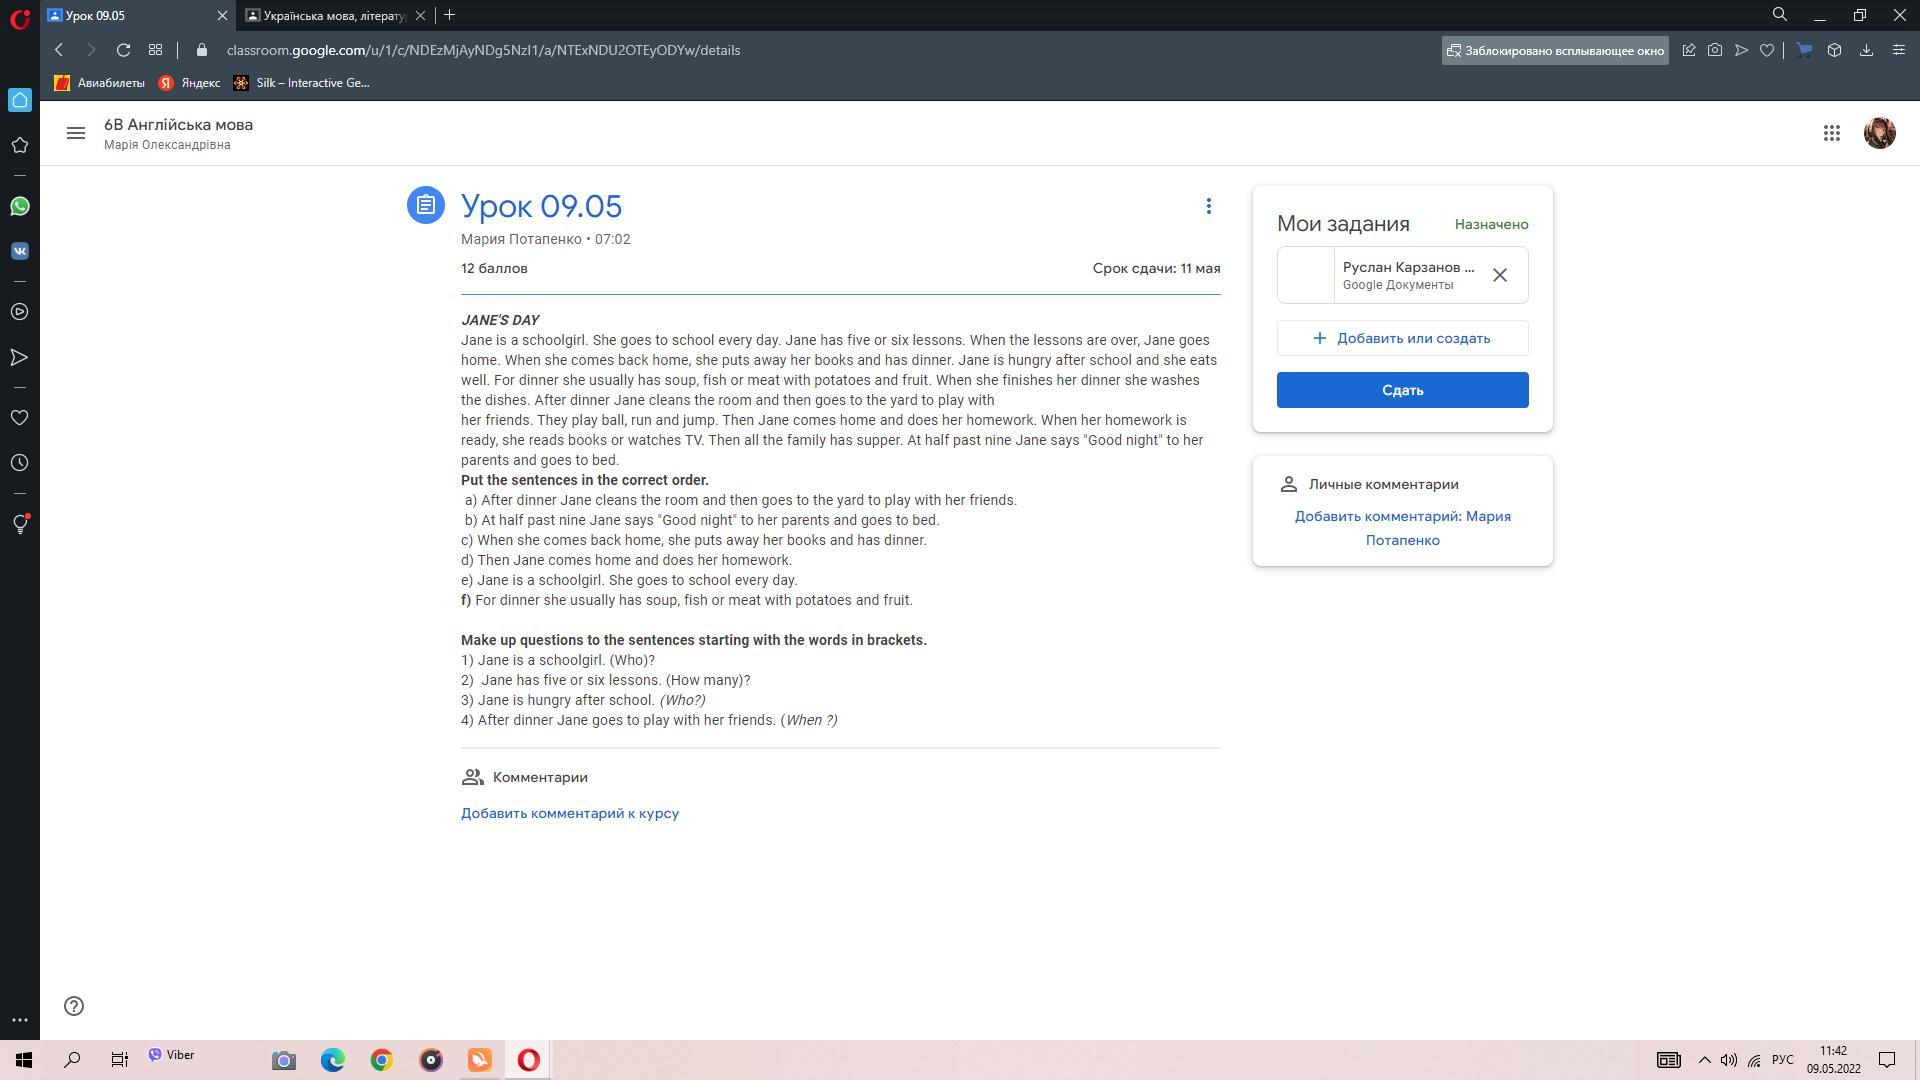1920x1080 pixels.
Task: Expand the Windows system tray hidden icons
Action: point(1704,1060)
